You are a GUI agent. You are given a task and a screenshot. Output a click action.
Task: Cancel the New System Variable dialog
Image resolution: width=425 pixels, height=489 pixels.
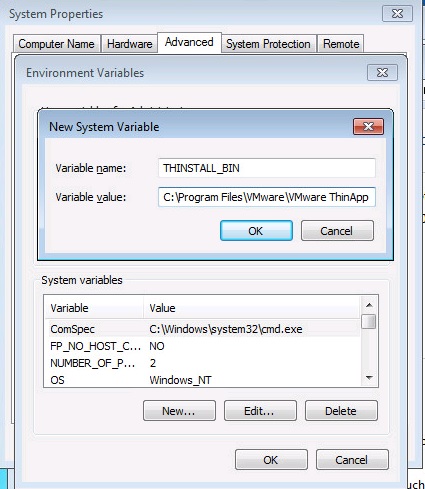point(337,231)
